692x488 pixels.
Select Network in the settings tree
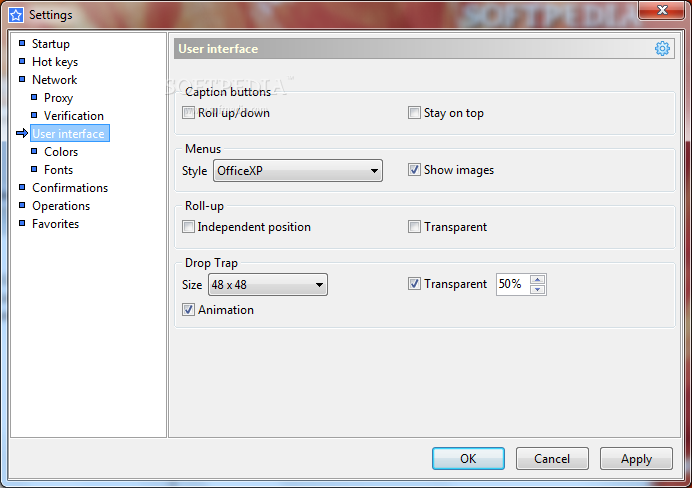click(x=54, y=80)
